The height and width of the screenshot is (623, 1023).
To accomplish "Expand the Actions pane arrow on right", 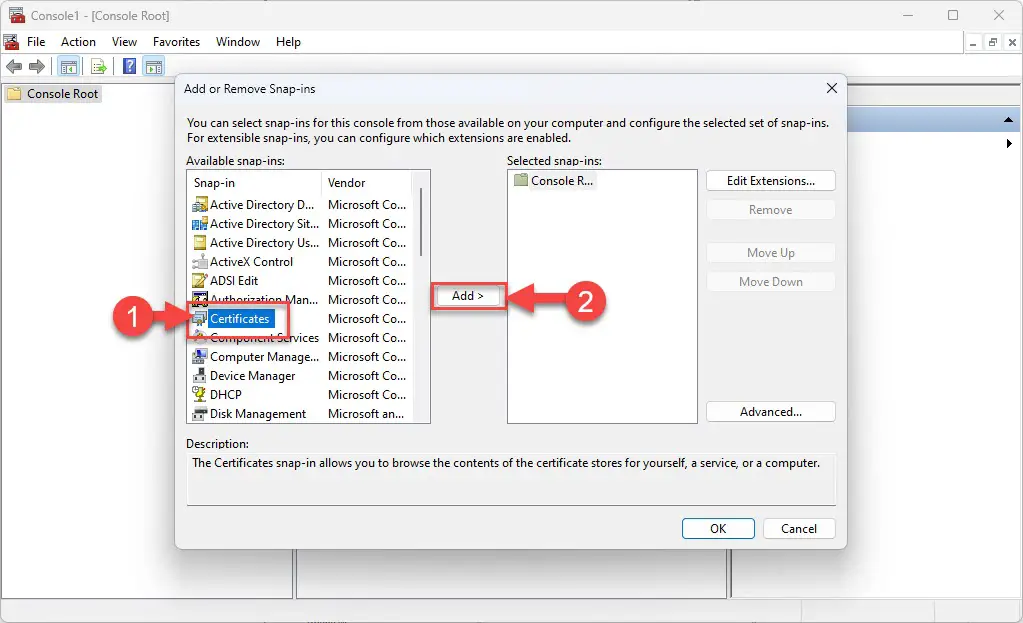I will (1009, 144).
